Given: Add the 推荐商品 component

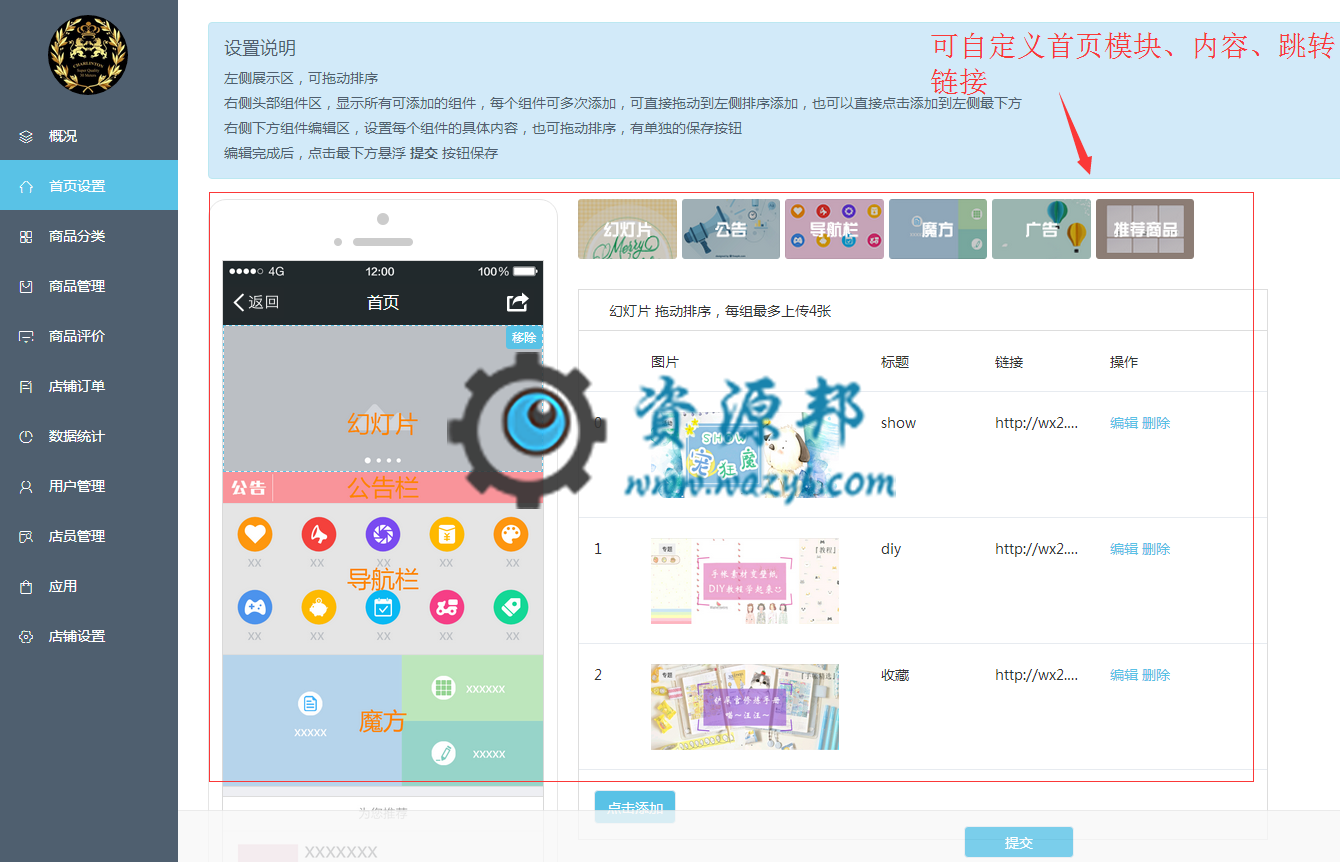Looking at the screenshot, I should pos(1145,229).
